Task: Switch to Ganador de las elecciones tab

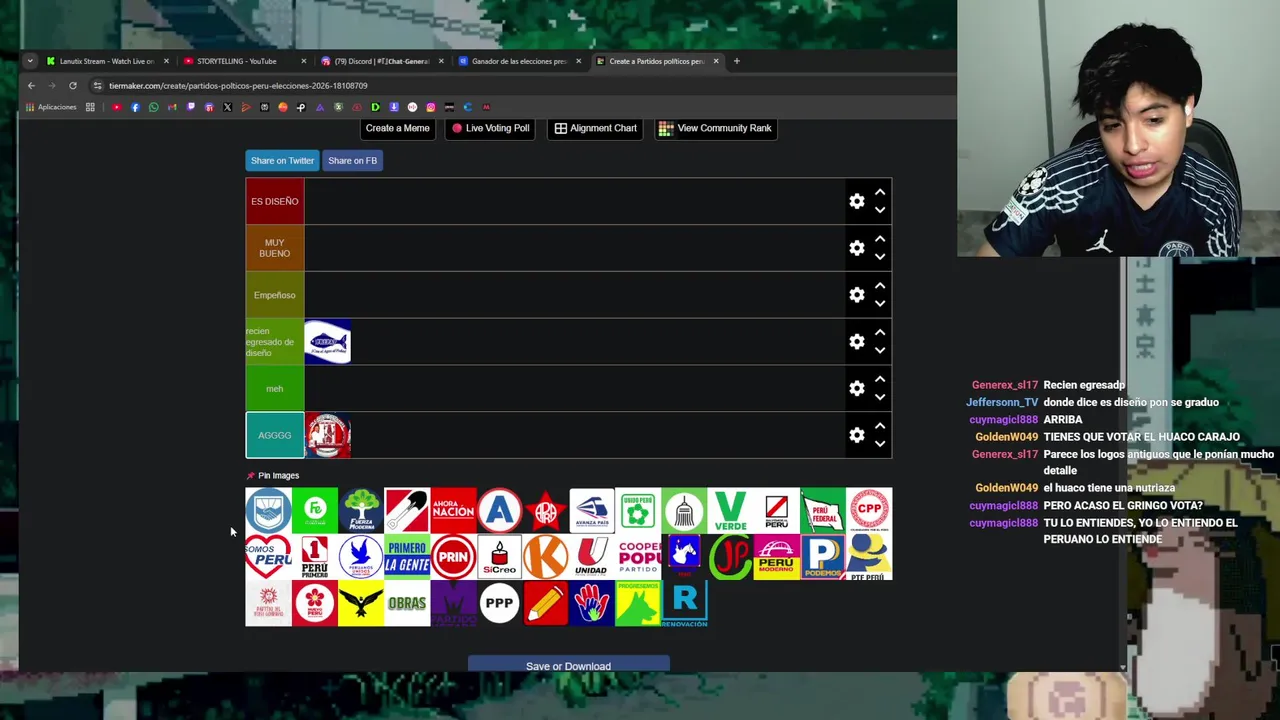Action: [x=519, y=61]
